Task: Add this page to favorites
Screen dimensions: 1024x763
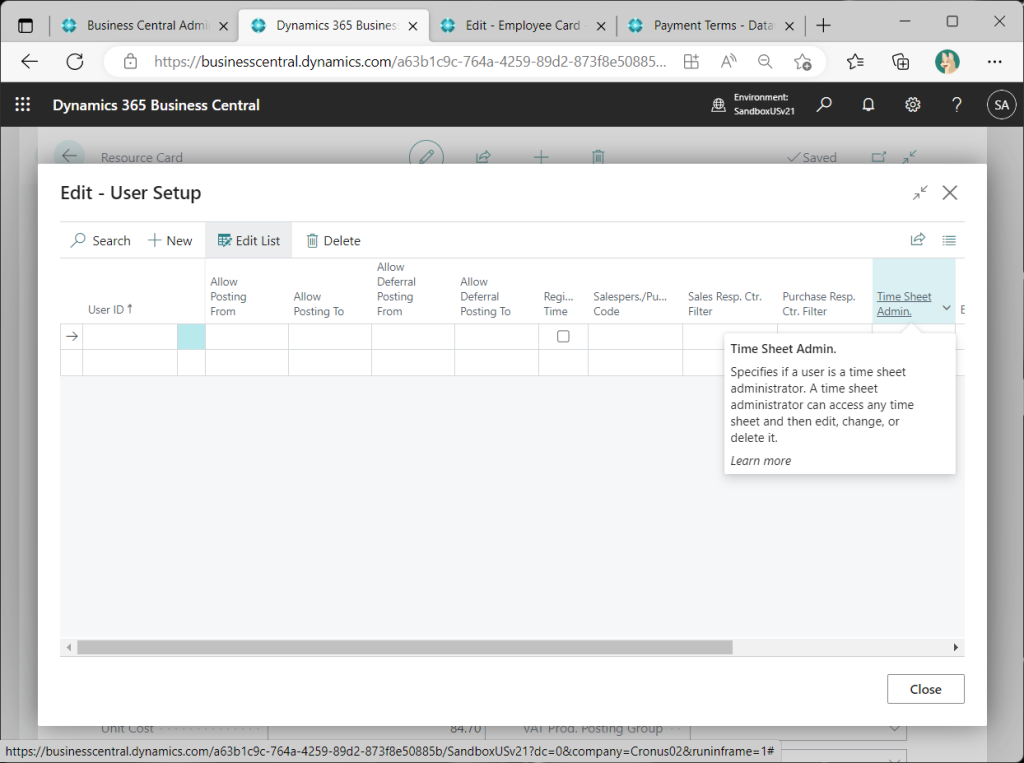Action: click(x=803, y=62)
